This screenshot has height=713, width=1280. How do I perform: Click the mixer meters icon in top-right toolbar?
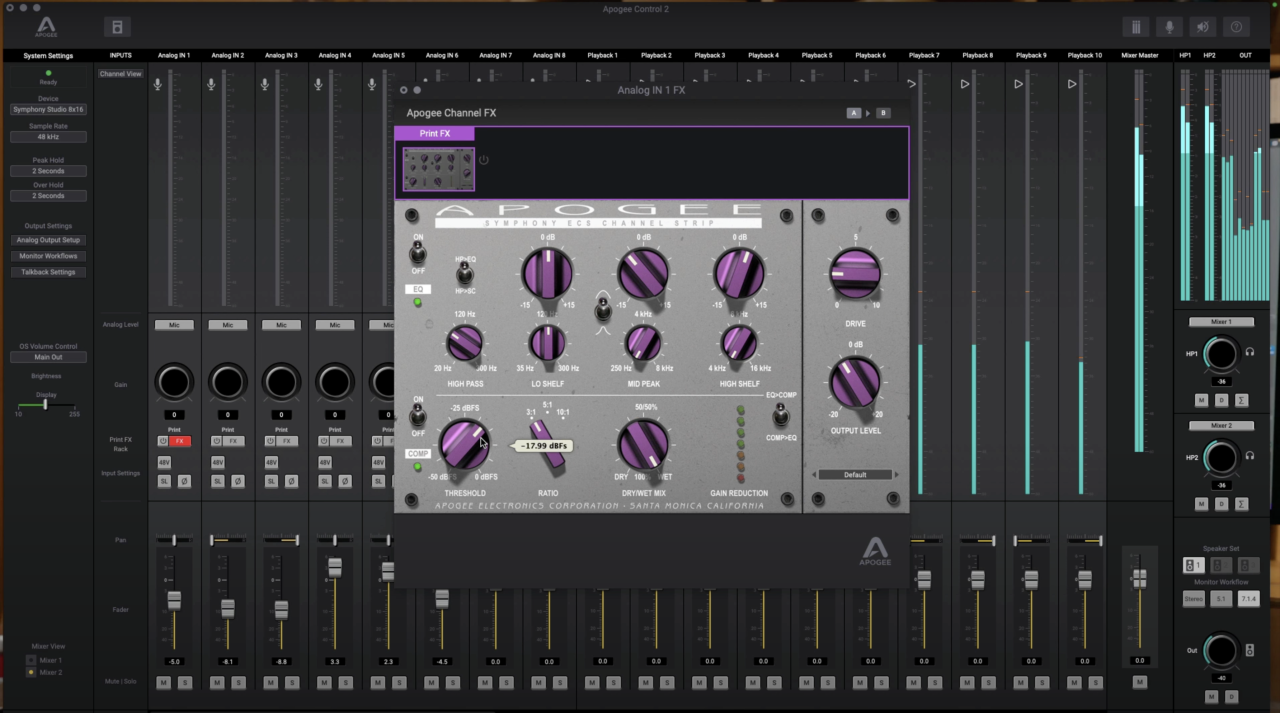(1135, 27)
